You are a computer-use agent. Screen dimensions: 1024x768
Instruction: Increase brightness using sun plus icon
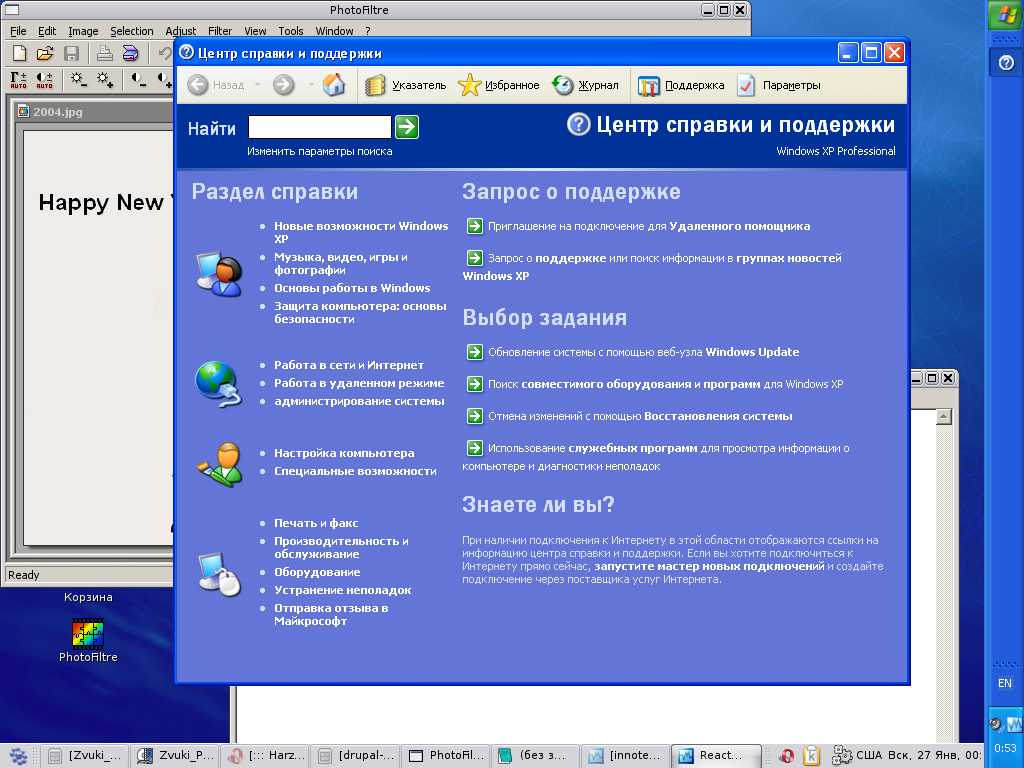(x=104, y=80)
